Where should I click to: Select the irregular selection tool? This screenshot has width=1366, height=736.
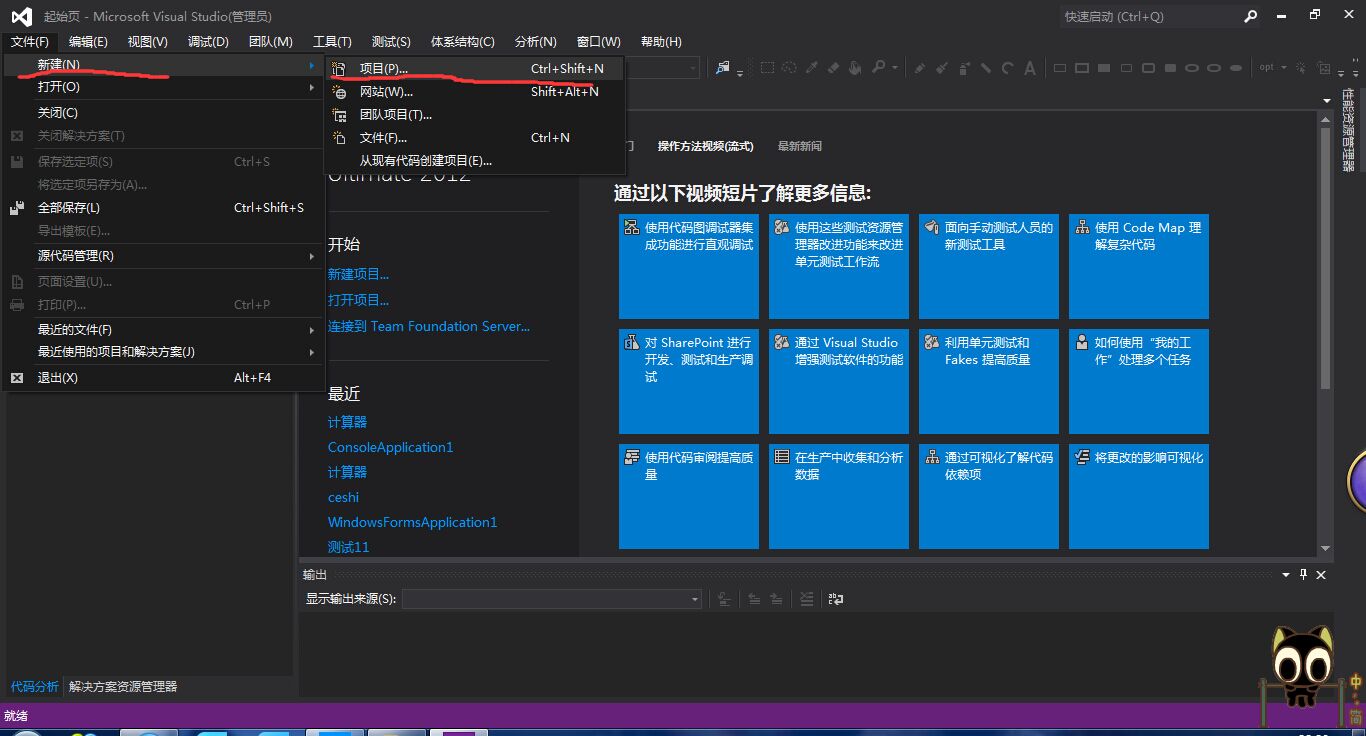(789, 68)
